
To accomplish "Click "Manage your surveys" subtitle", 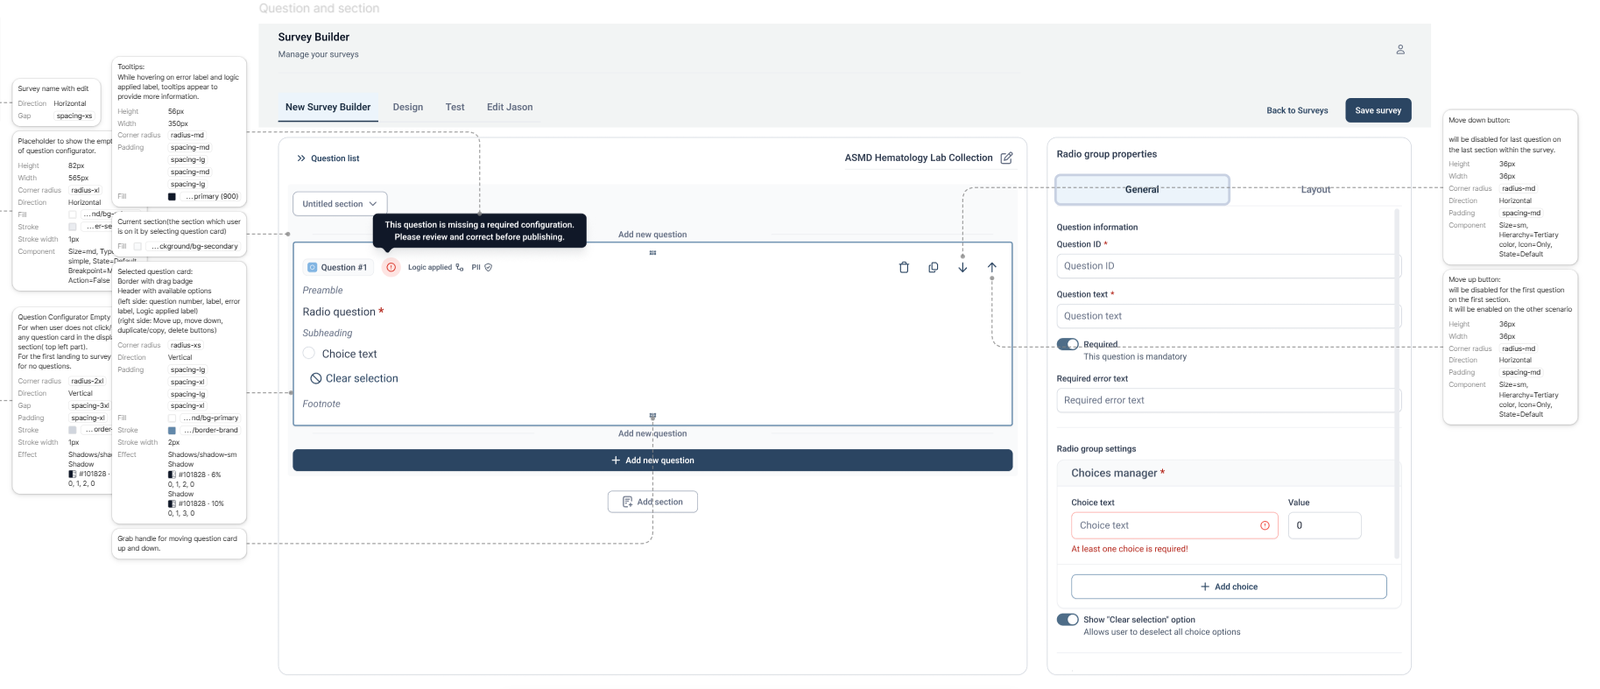I will pos(318,54).
